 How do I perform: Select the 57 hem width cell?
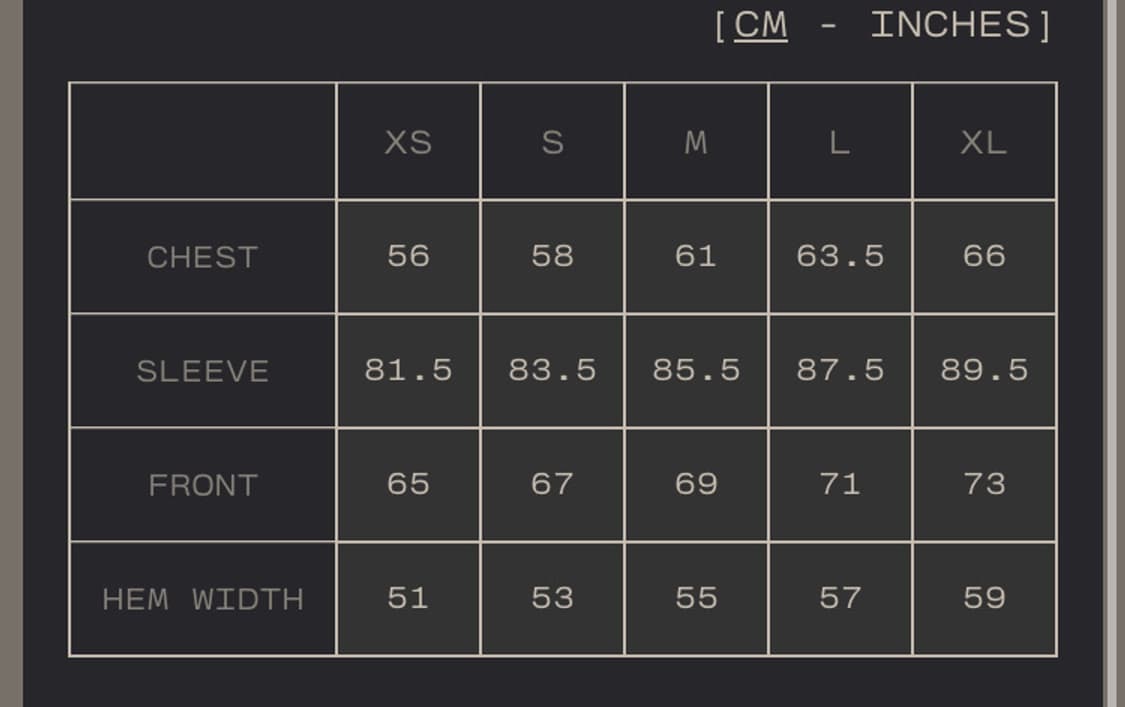tap(840, 598)
